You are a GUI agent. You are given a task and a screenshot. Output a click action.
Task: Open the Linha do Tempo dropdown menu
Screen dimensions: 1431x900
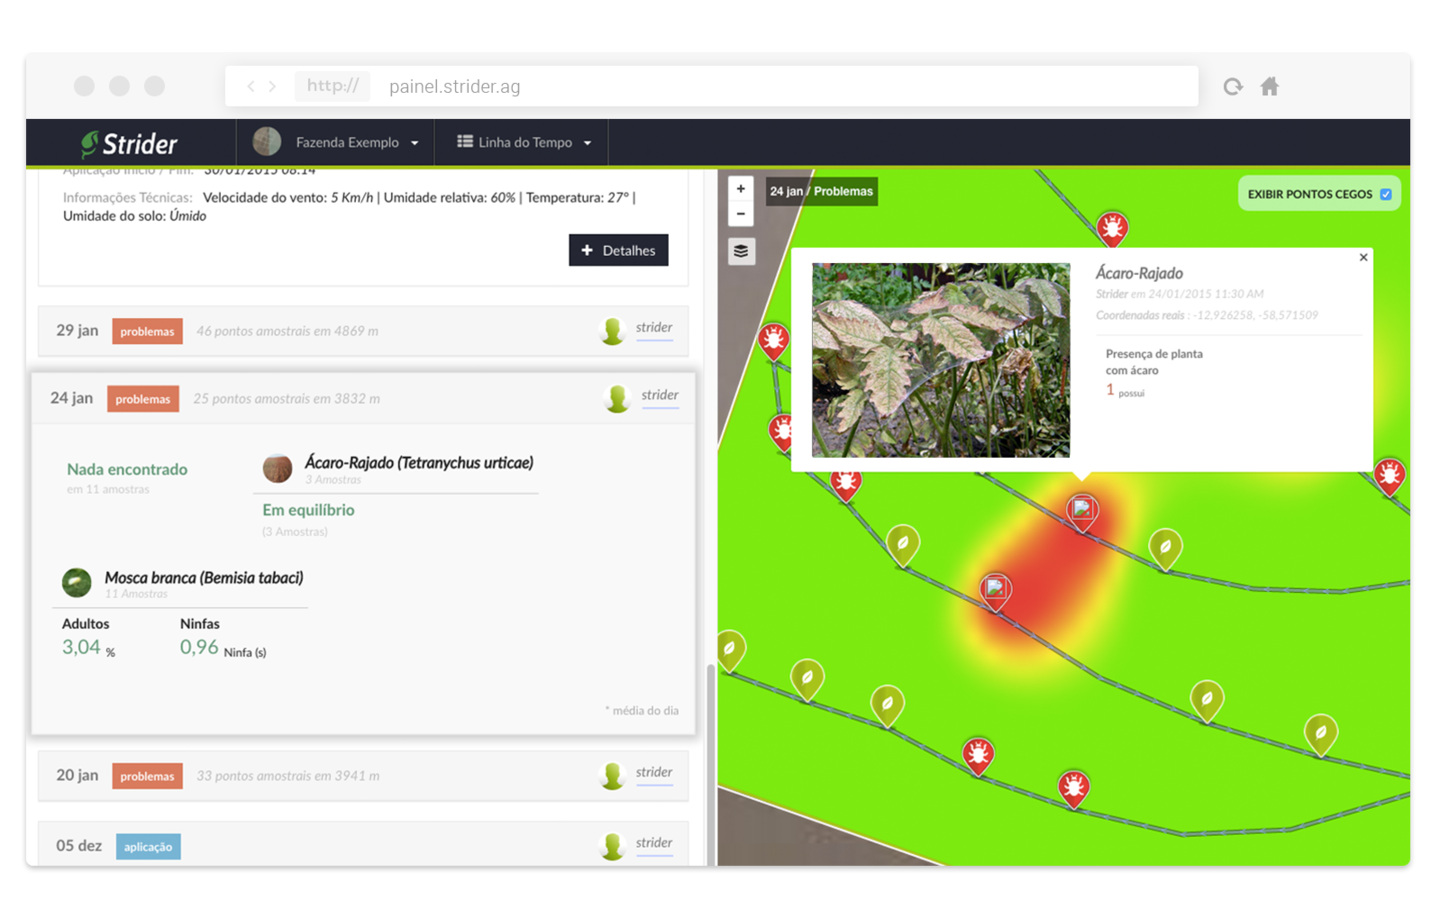pyautogui.click(x=525, y=142)
